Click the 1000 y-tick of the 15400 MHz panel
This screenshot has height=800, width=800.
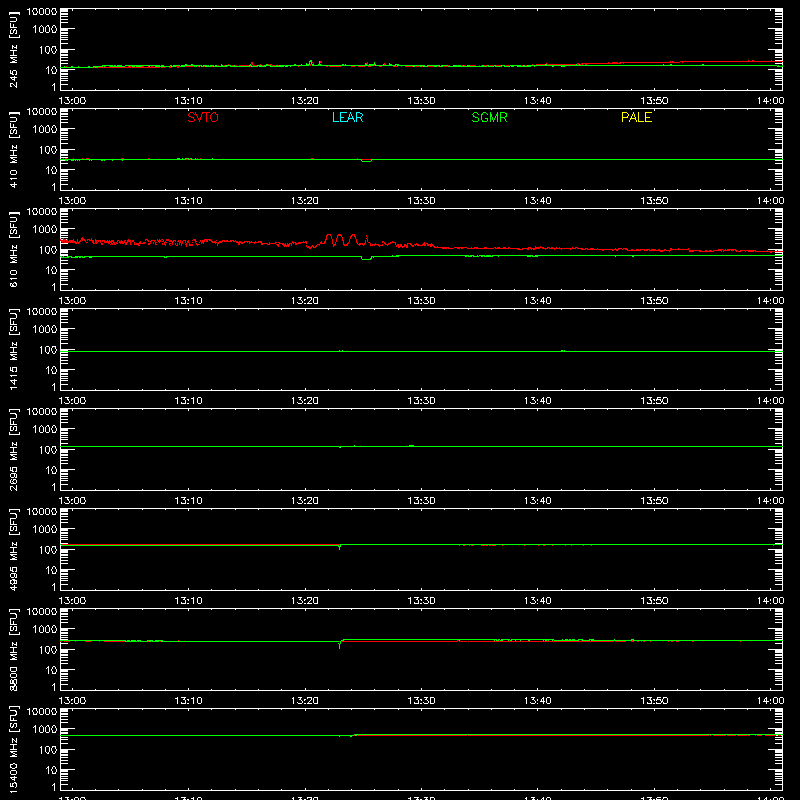point(45,730)
